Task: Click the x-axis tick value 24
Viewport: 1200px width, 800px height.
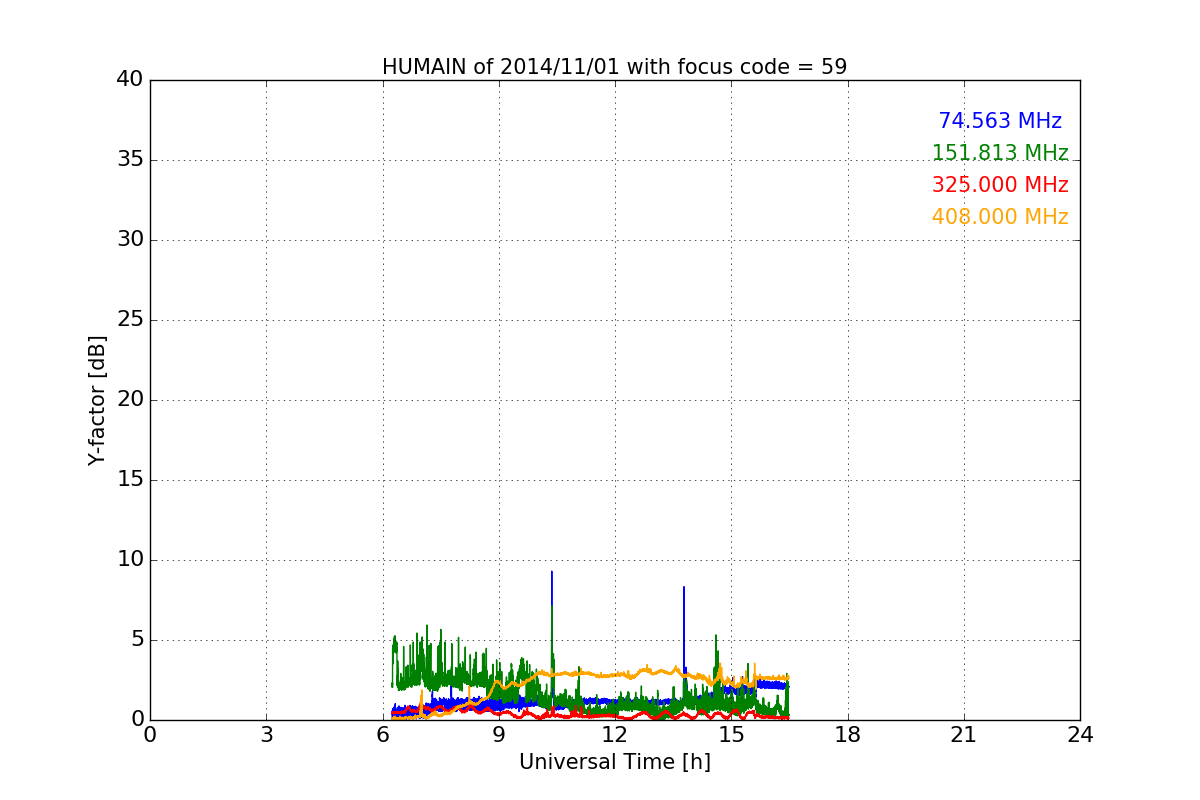Action: 1079,735
